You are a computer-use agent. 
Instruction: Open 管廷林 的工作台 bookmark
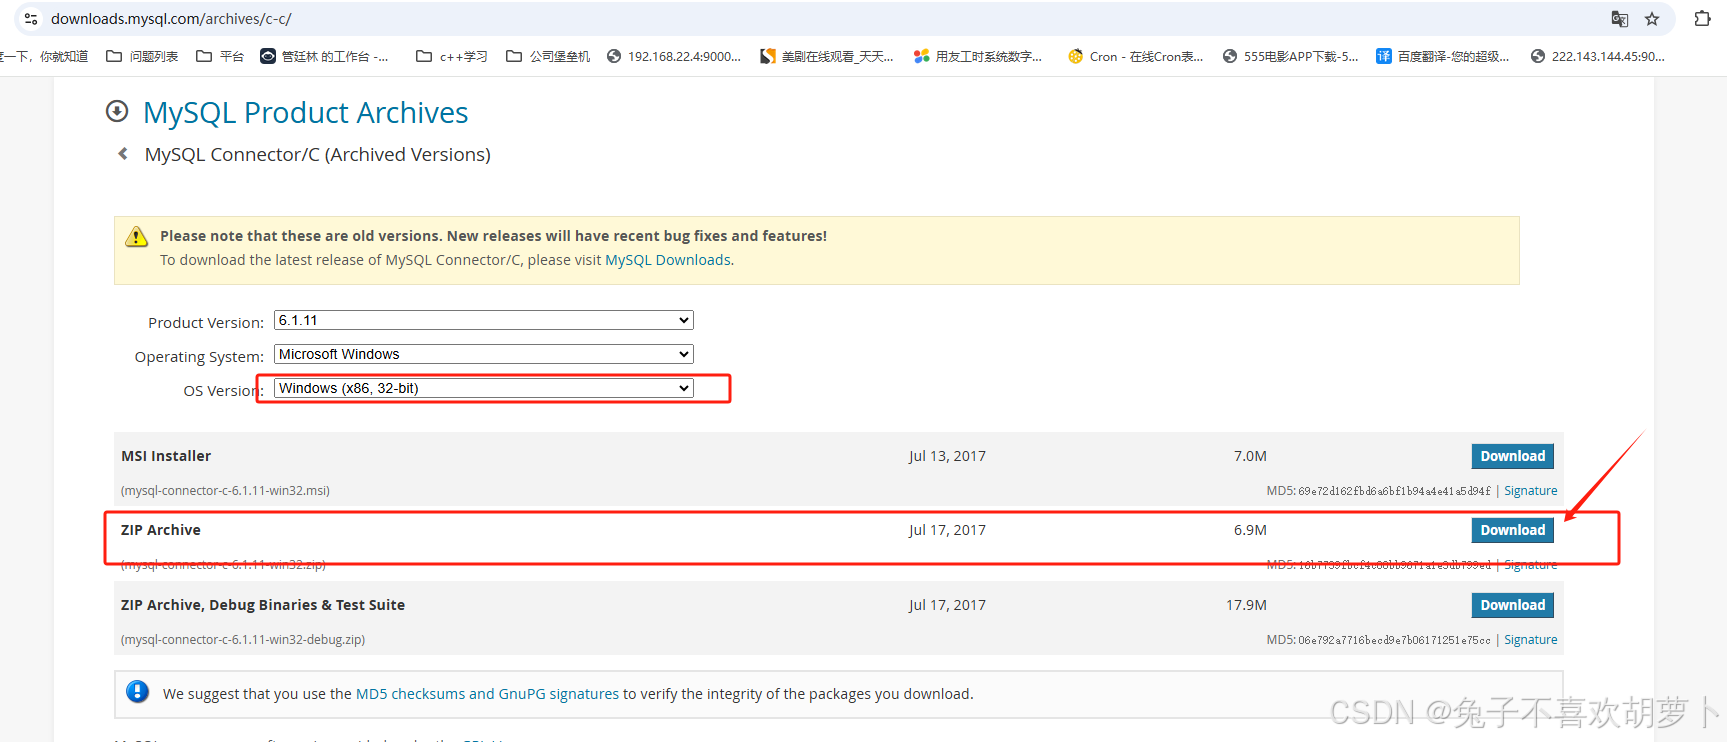pos(324,57)
